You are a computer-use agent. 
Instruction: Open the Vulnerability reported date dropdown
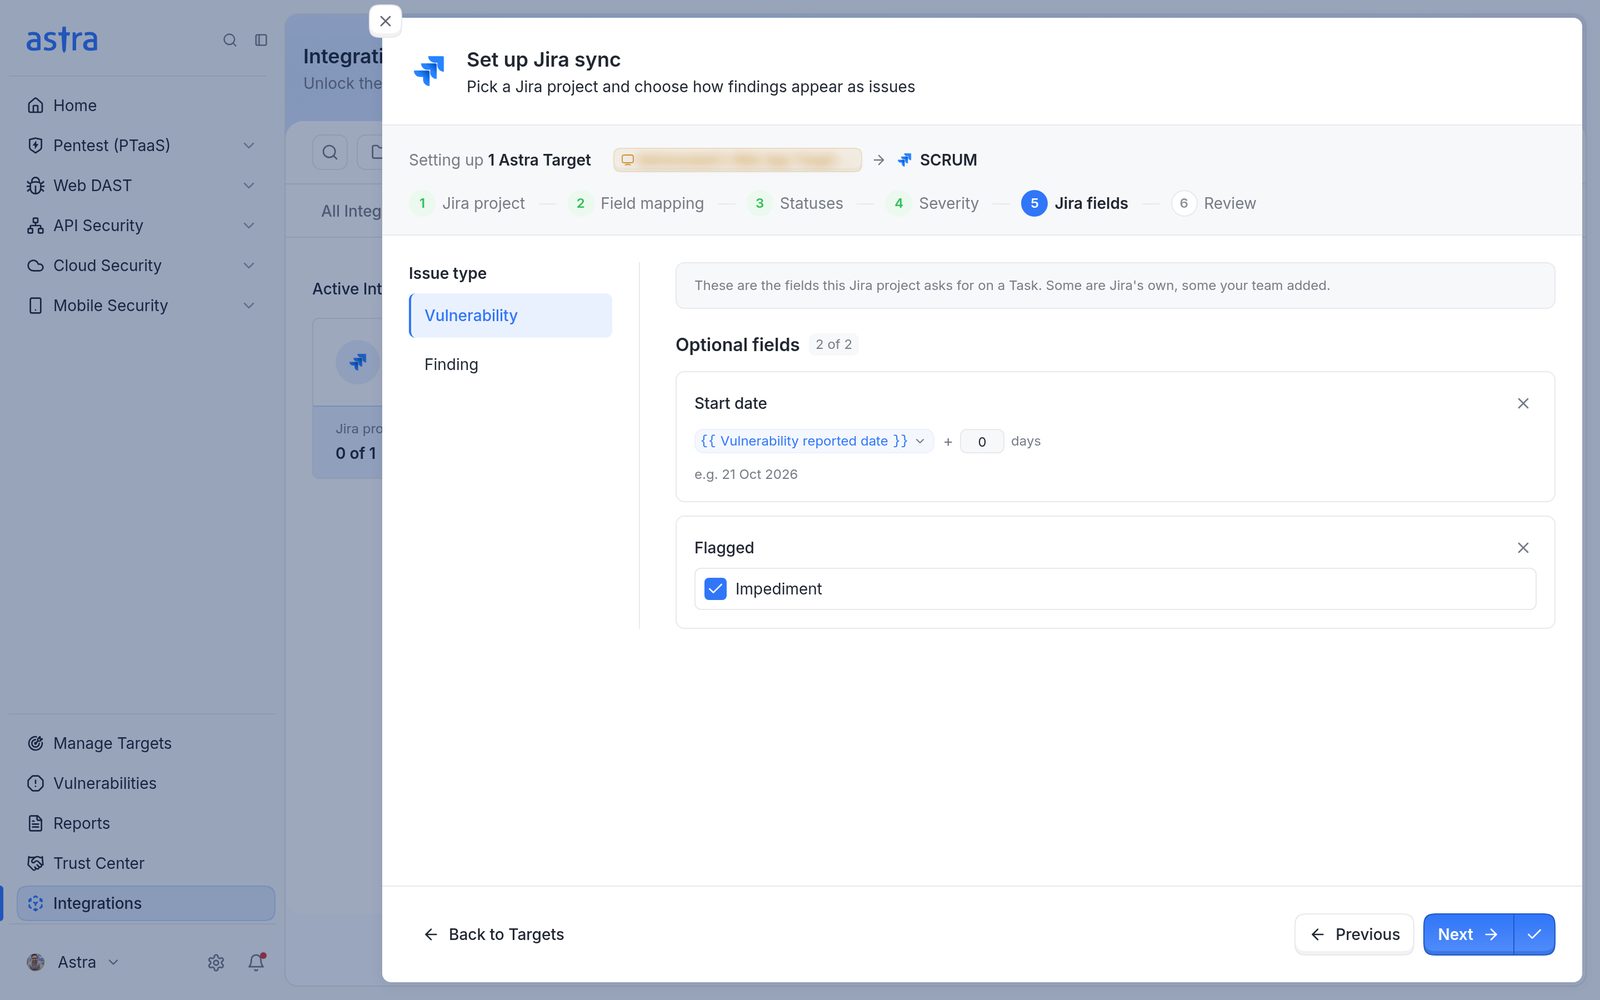[x=814, y=441]
